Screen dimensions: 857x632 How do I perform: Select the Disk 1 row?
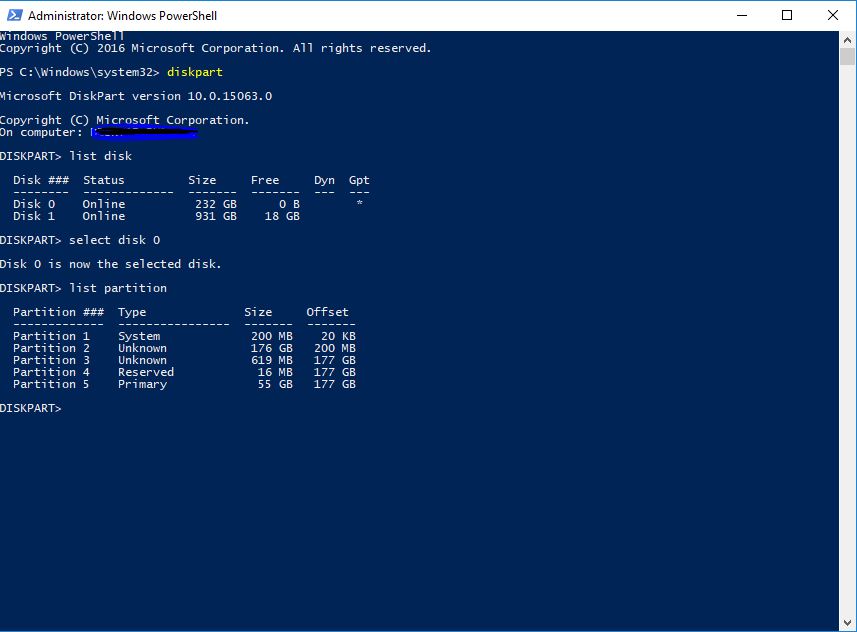[156, 216]
